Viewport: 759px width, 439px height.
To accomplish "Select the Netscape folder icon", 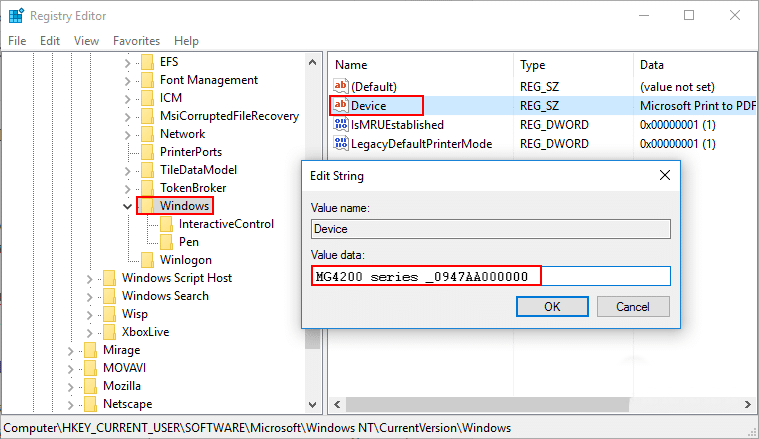I will 91,404.
